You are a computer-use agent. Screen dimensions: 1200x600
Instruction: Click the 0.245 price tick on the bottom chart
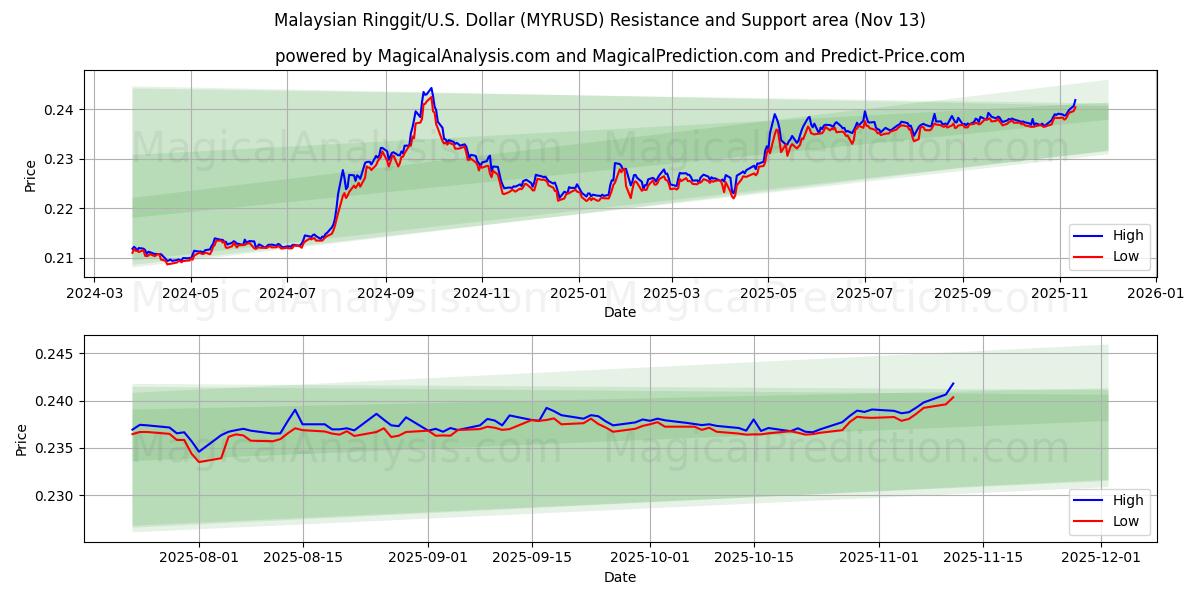52,352
